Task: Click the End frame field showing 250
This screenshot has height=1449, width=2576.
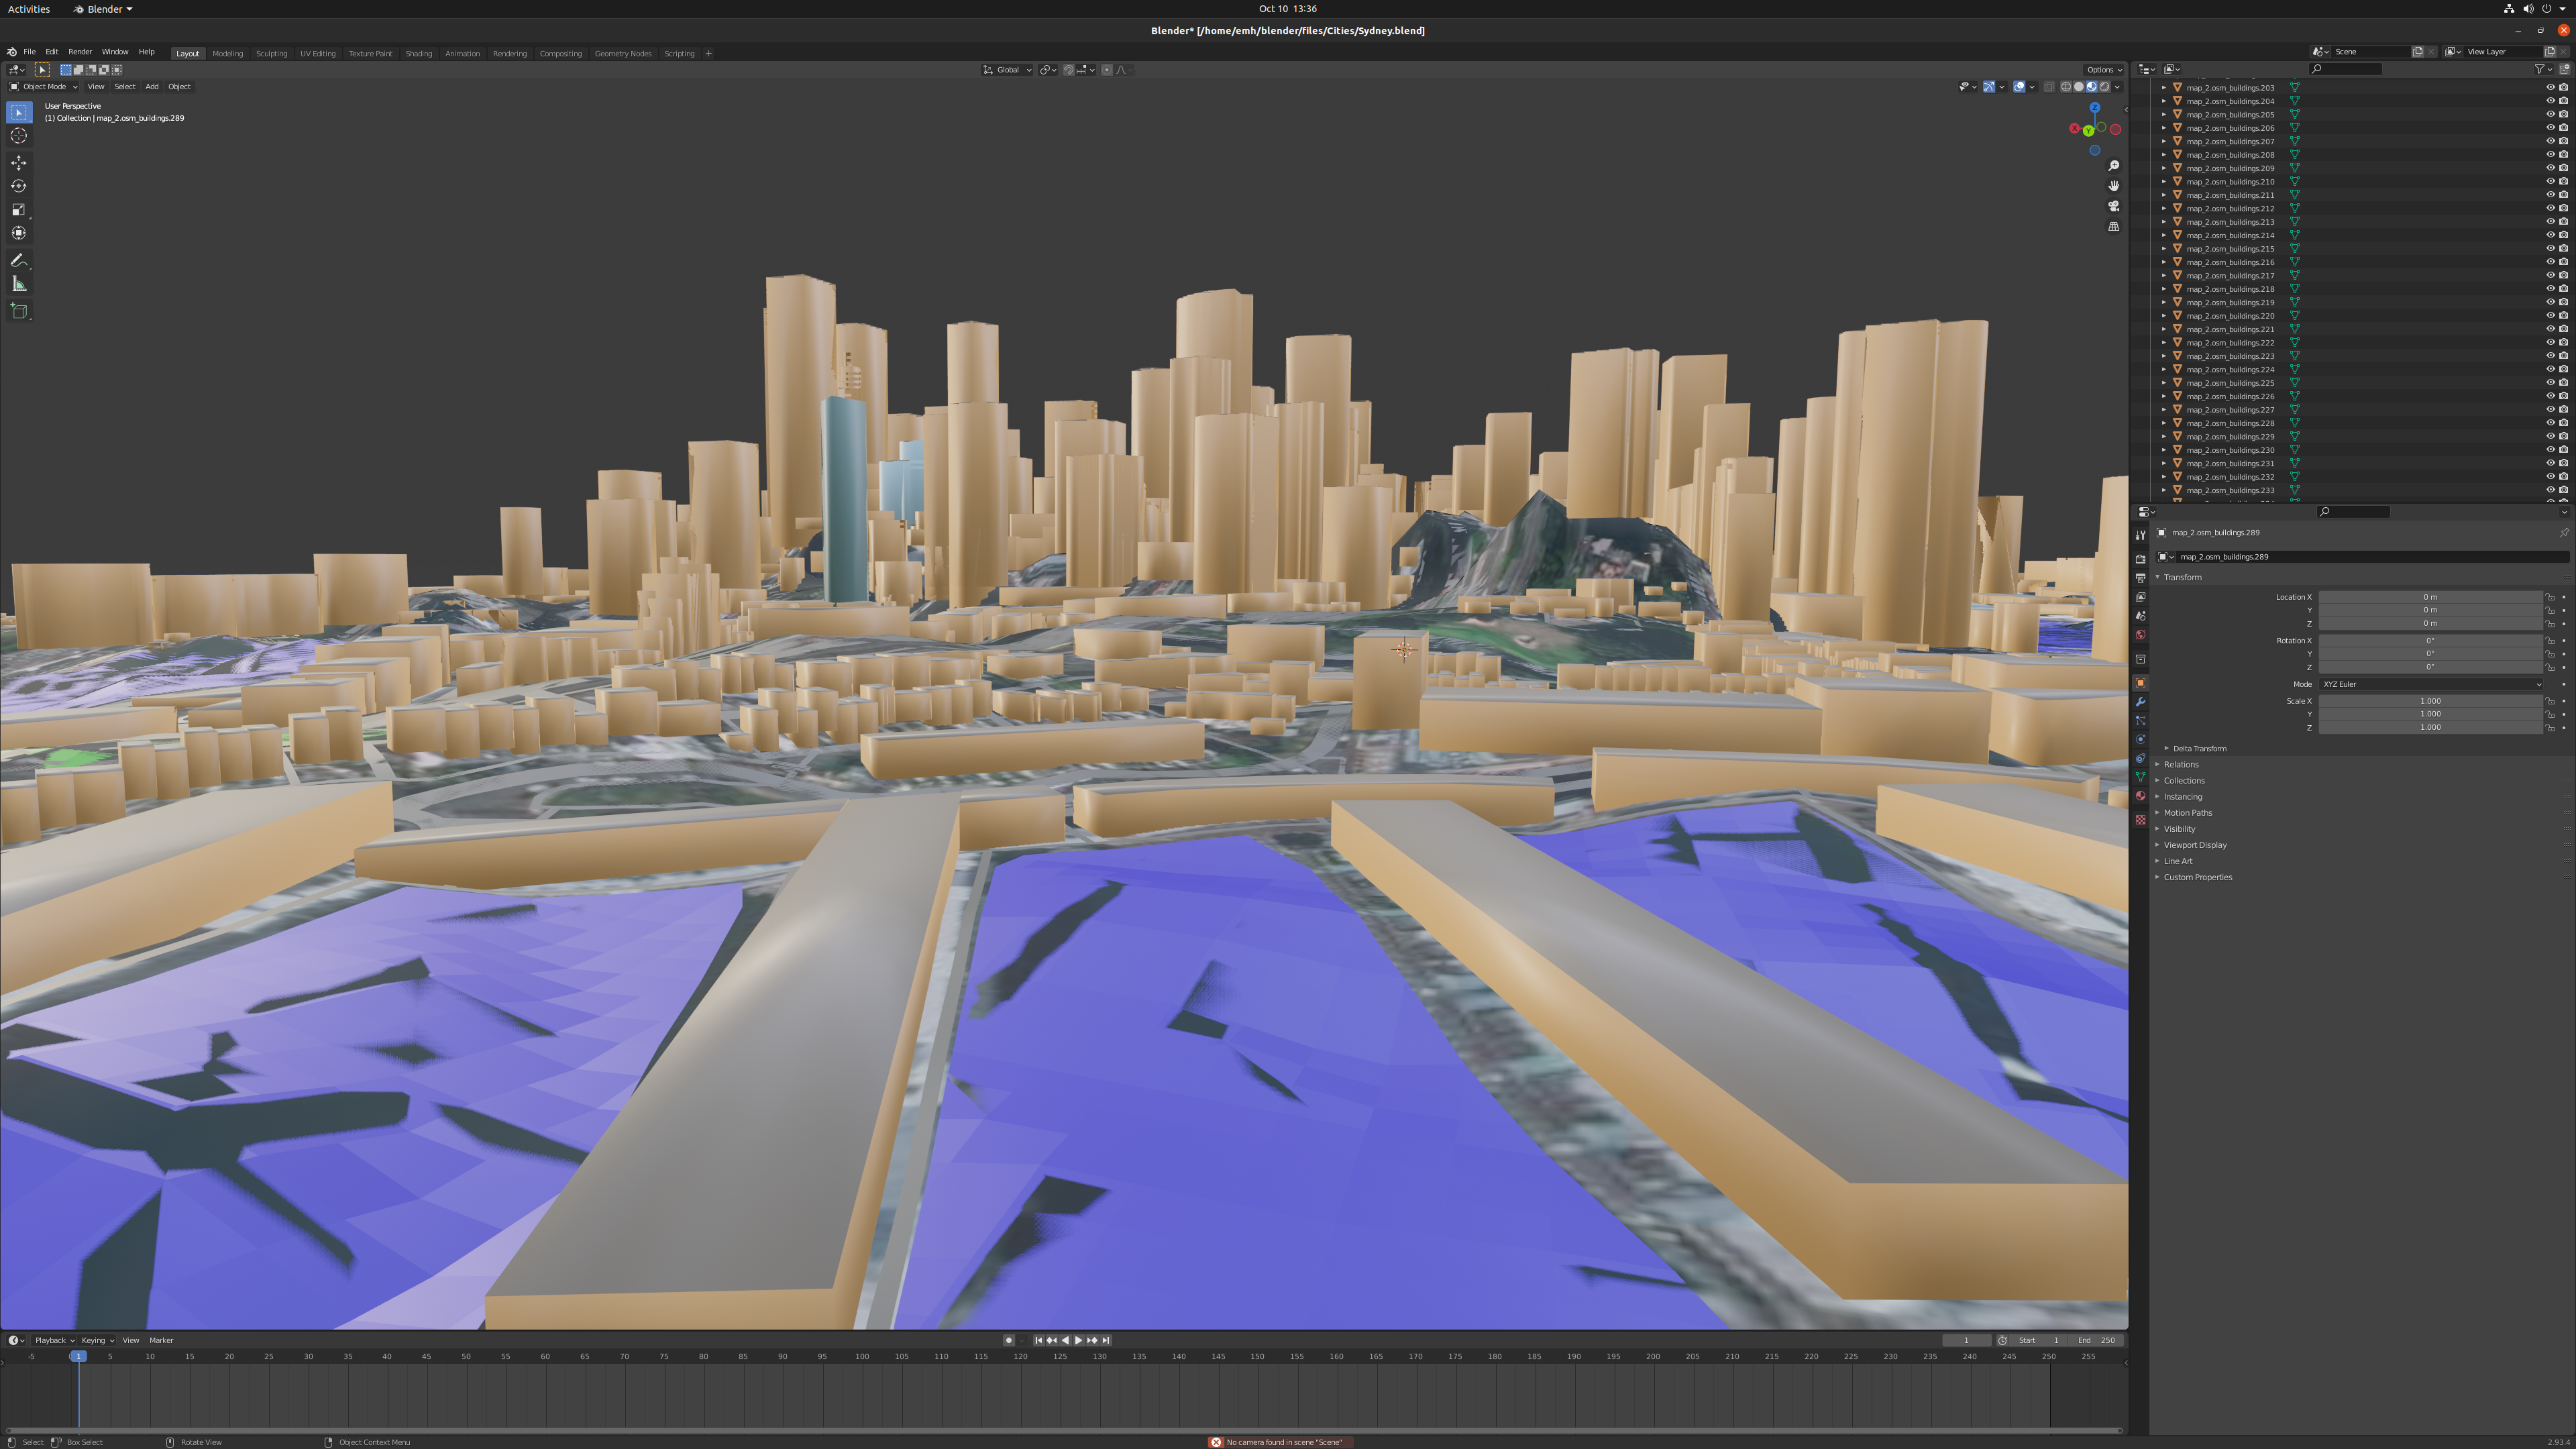Action: (2096, 1341)
